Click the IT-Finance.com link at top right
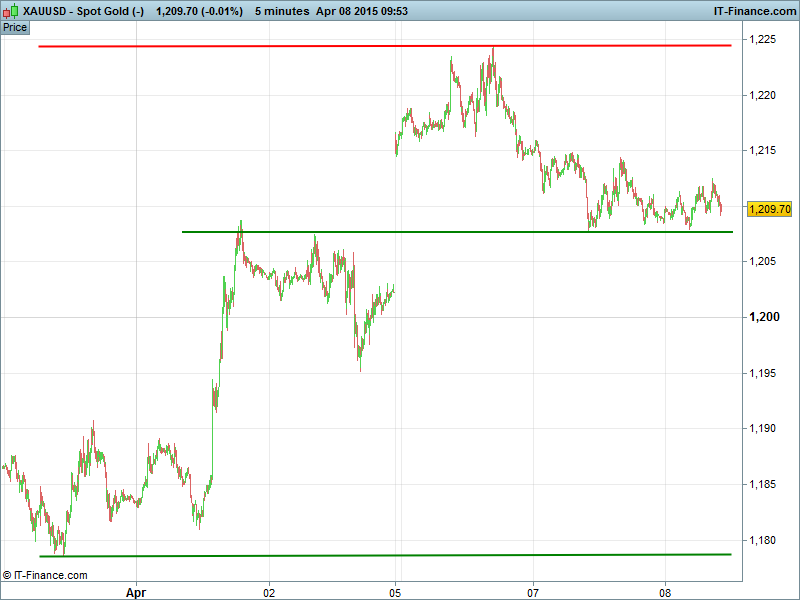This screenshot has width=800, height=600. (x=753, y=11)
